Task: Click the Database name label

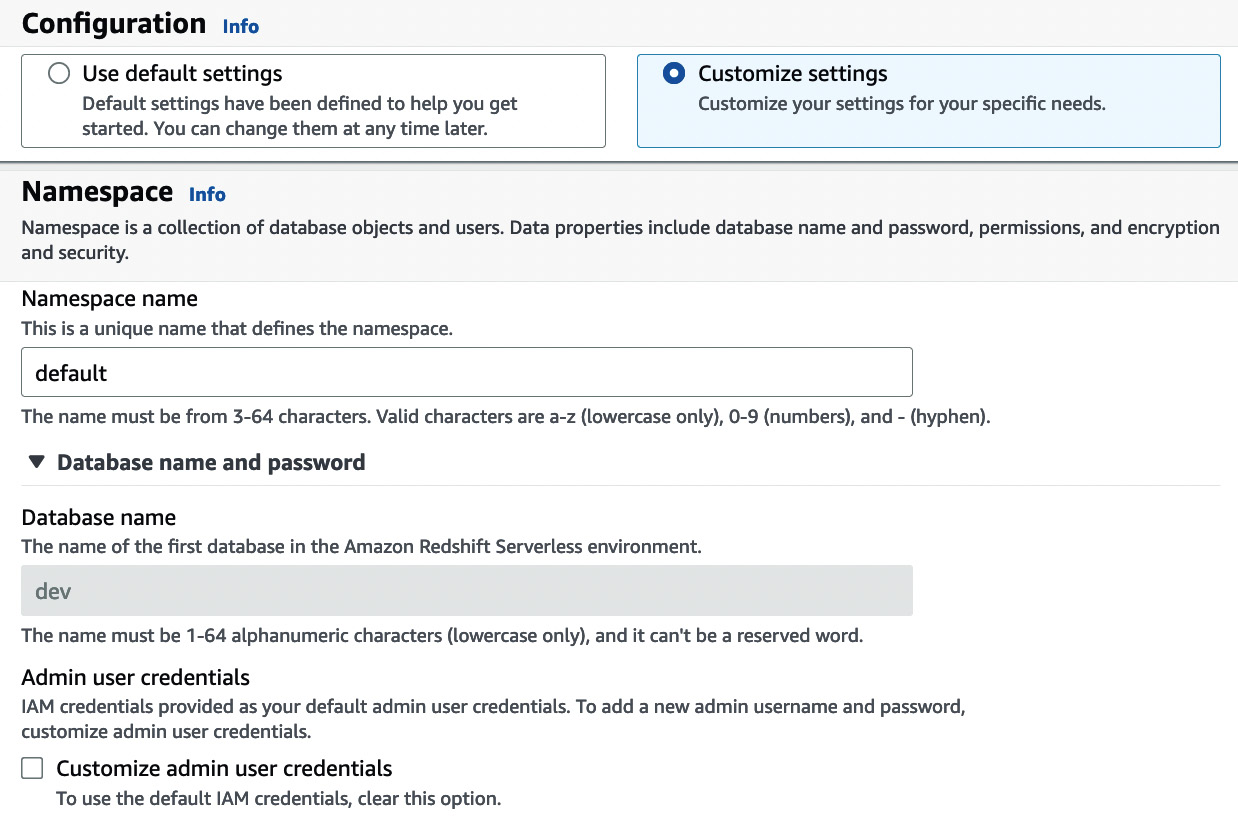Action: 98,518
